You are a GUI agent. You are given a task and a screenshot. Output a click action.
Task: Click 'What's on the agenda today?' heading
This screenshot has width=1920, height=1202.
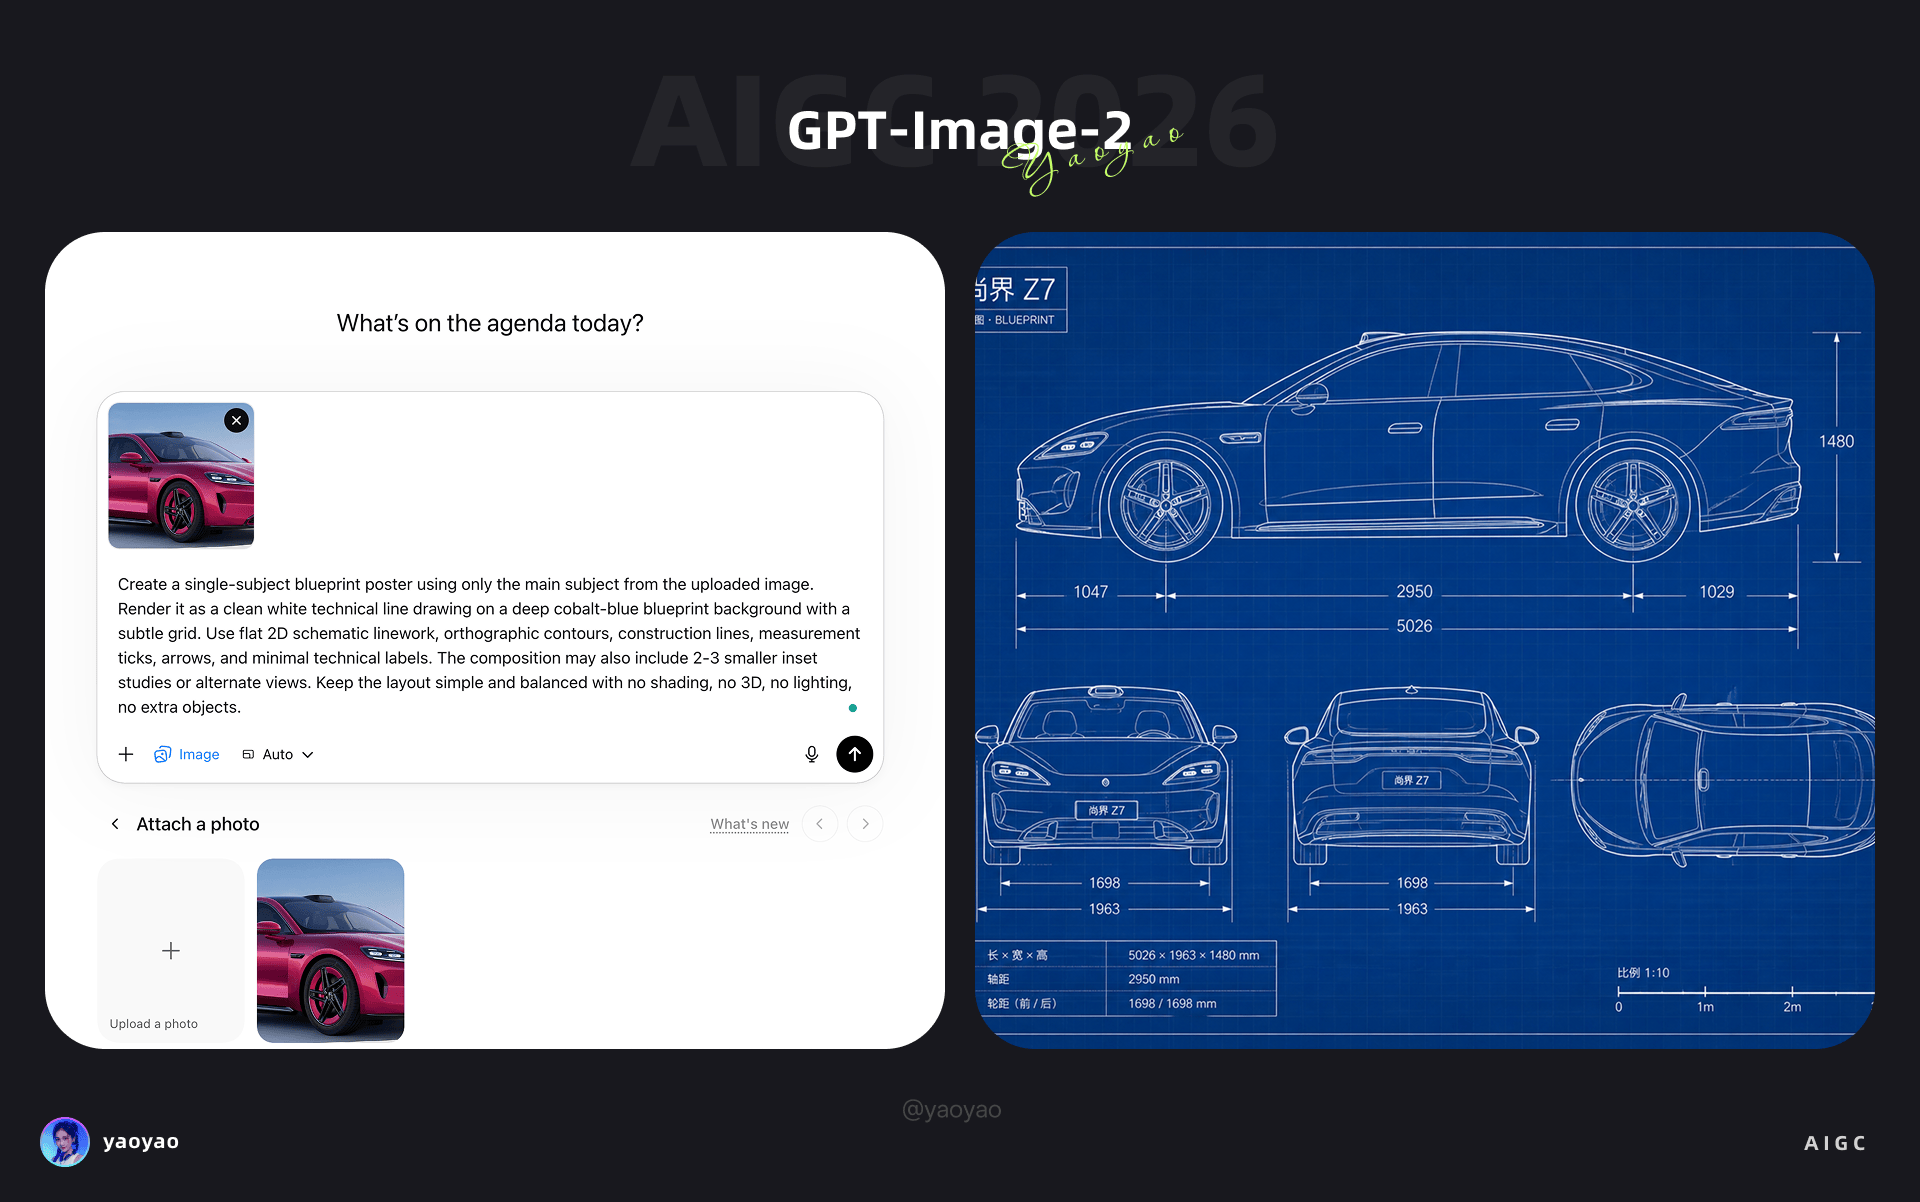(490, 323)
